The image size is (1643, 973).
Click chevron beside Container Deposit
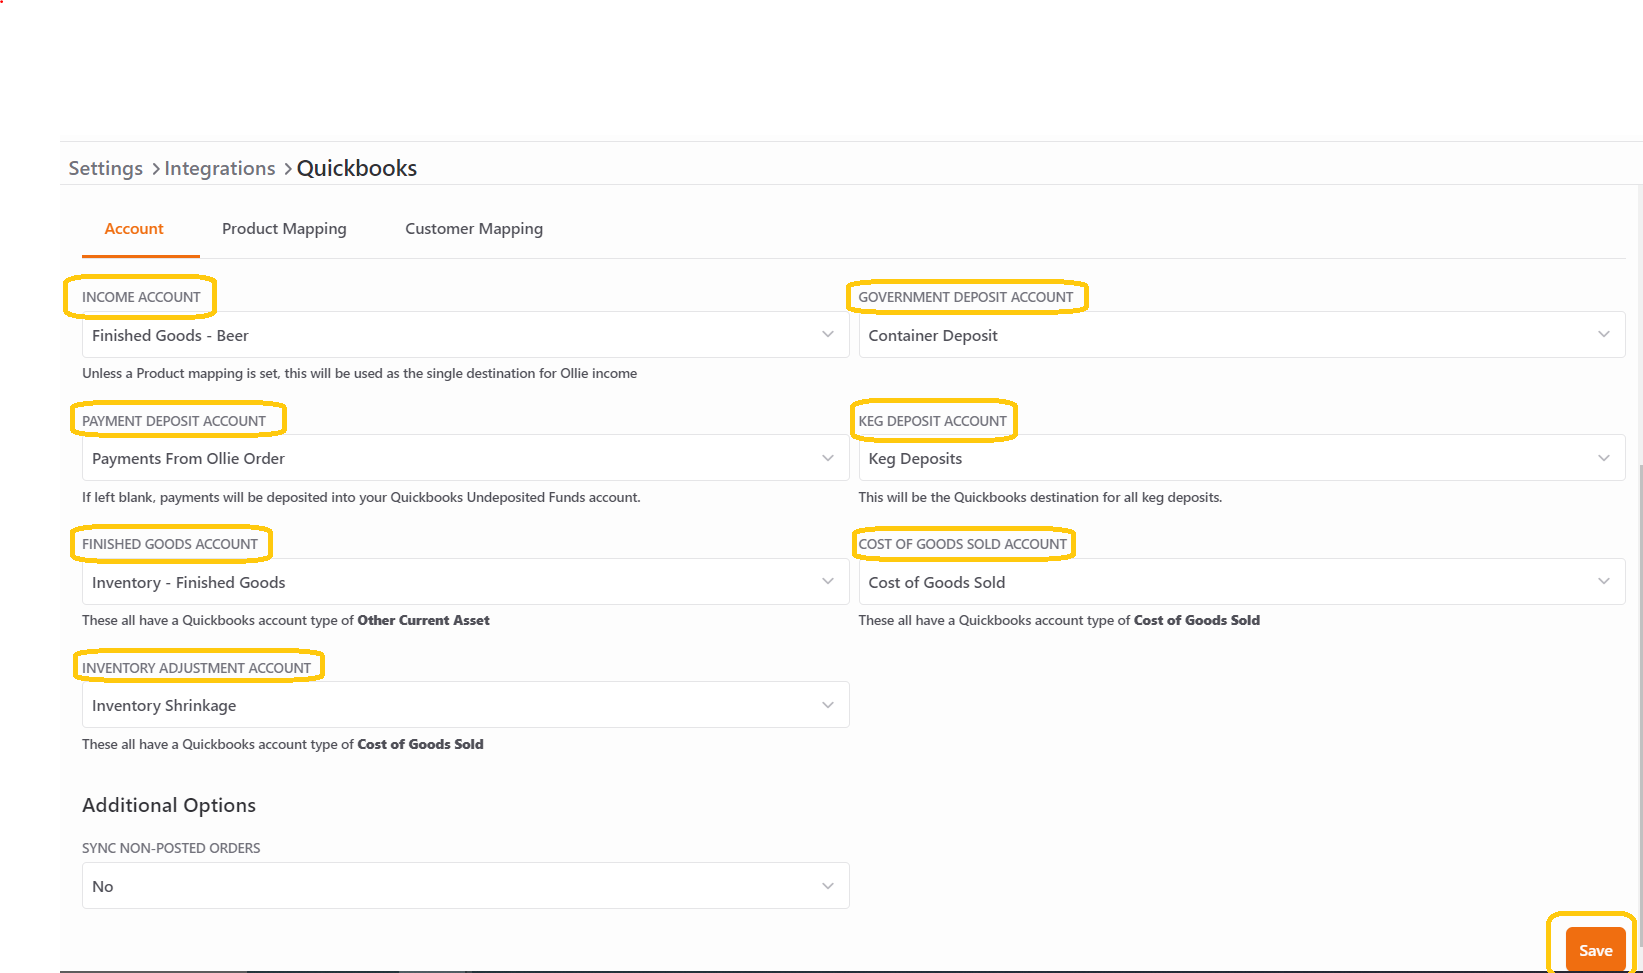[x=1604, y=334]
